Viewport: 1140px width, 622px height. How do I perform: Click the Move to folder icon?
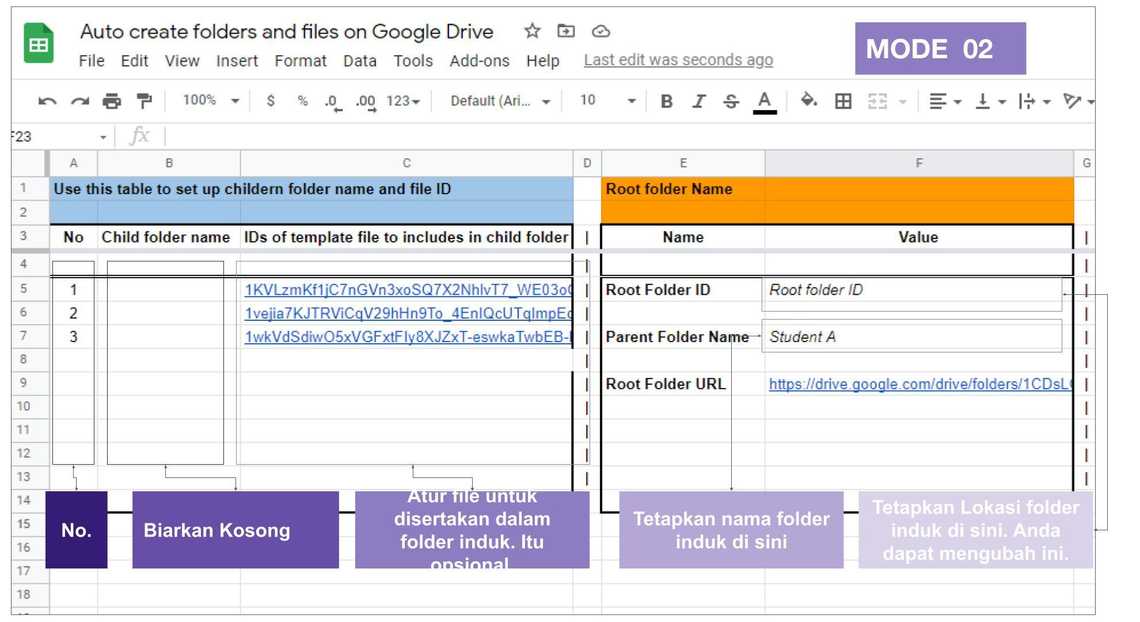pyautogui.click(x=566, y=31)
